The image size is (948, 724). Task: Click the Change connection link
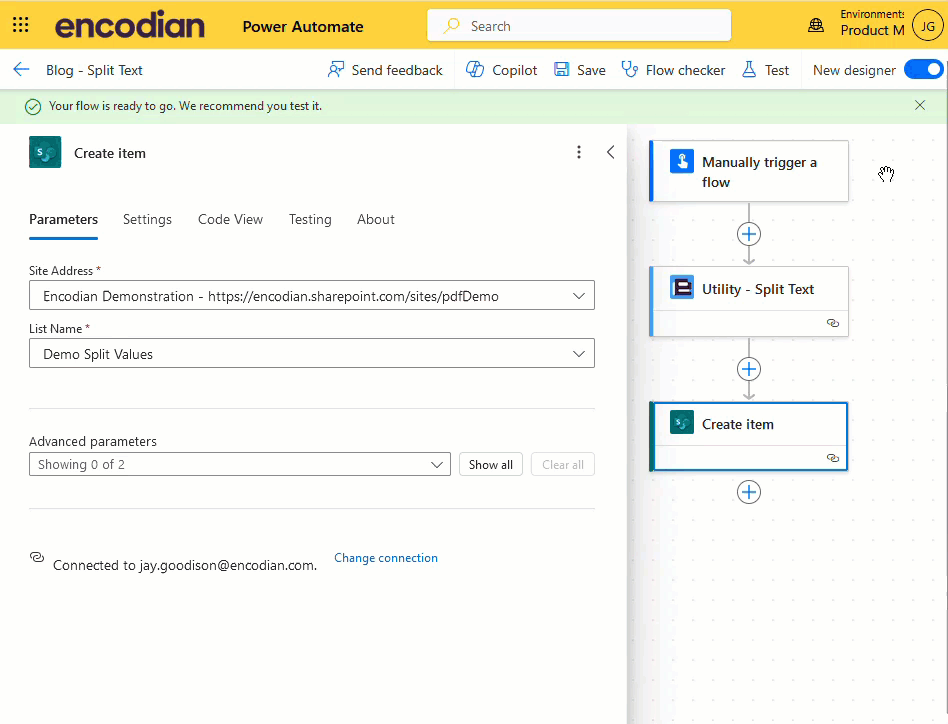coord(386,558)
